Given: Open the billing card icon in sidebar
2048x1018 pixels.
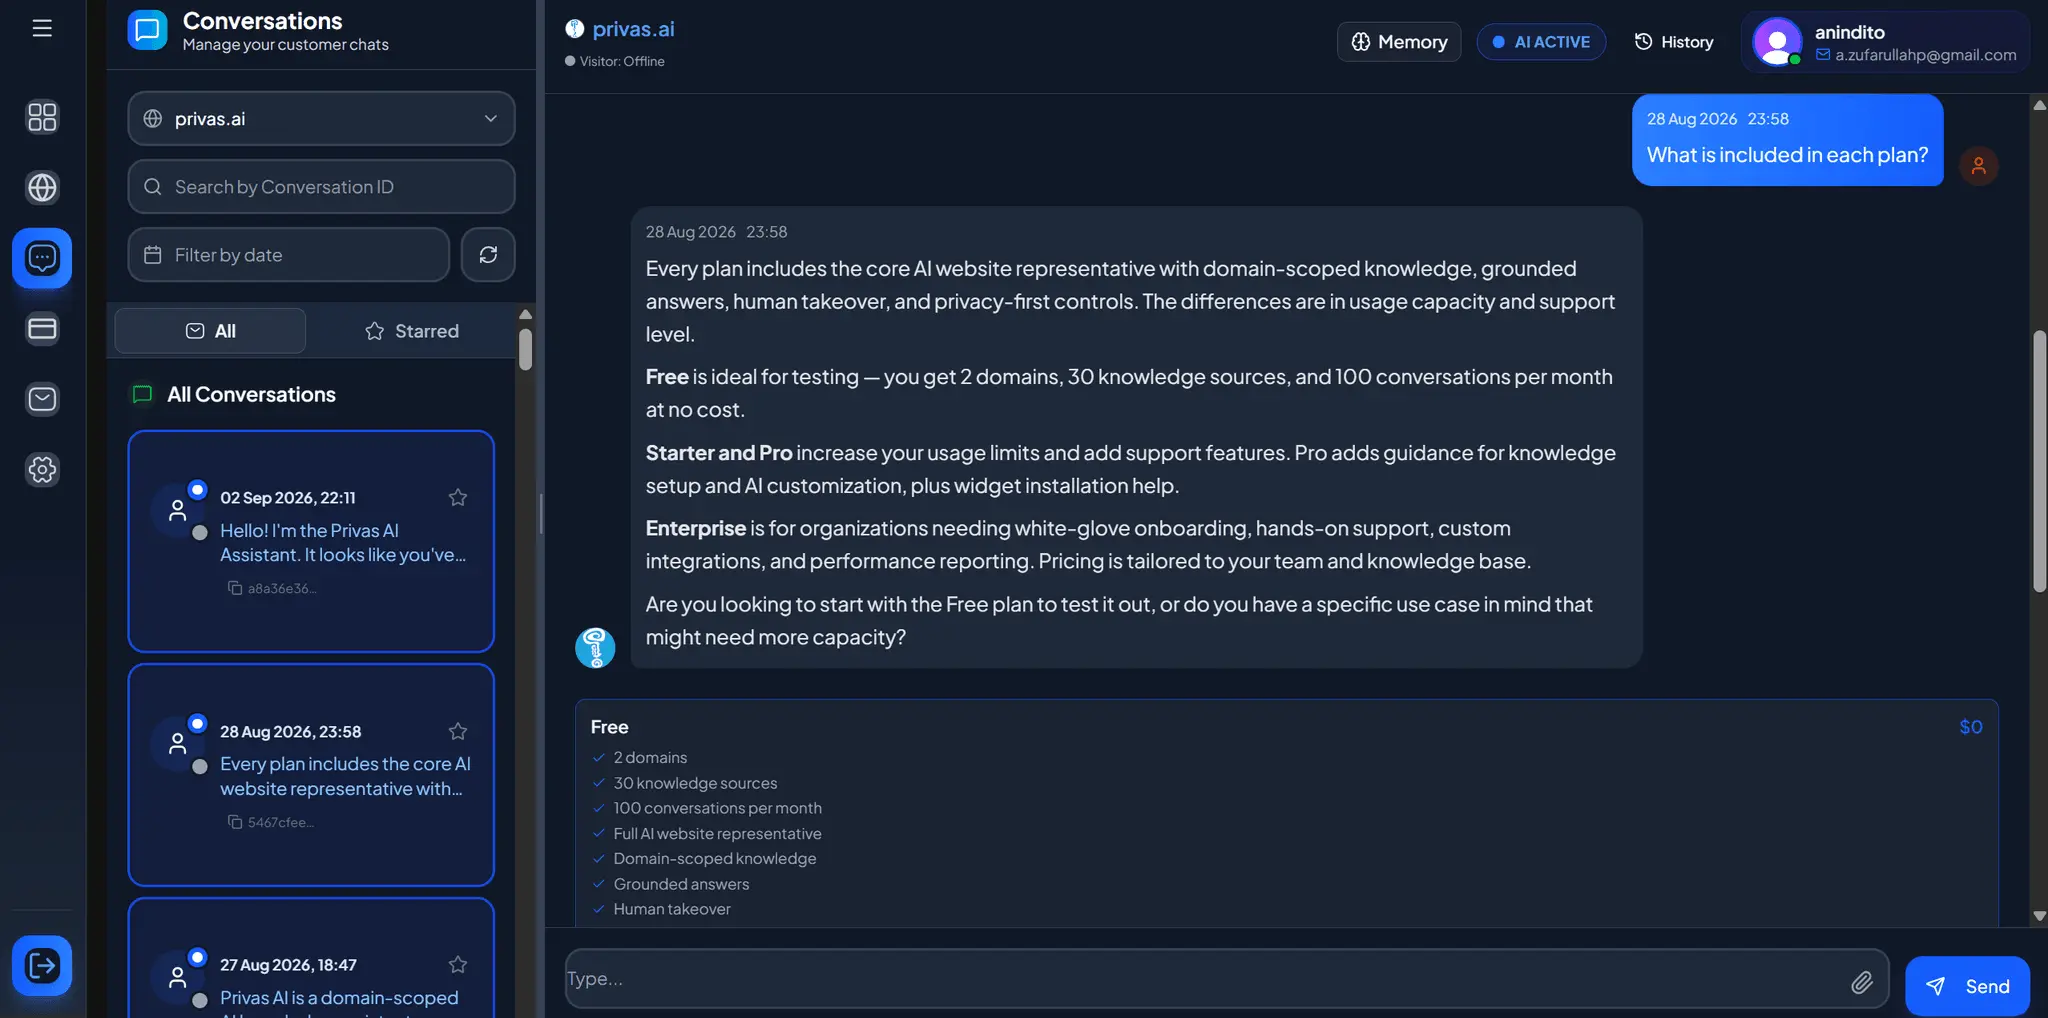Looking at the screenshot, I should (42, 329).
